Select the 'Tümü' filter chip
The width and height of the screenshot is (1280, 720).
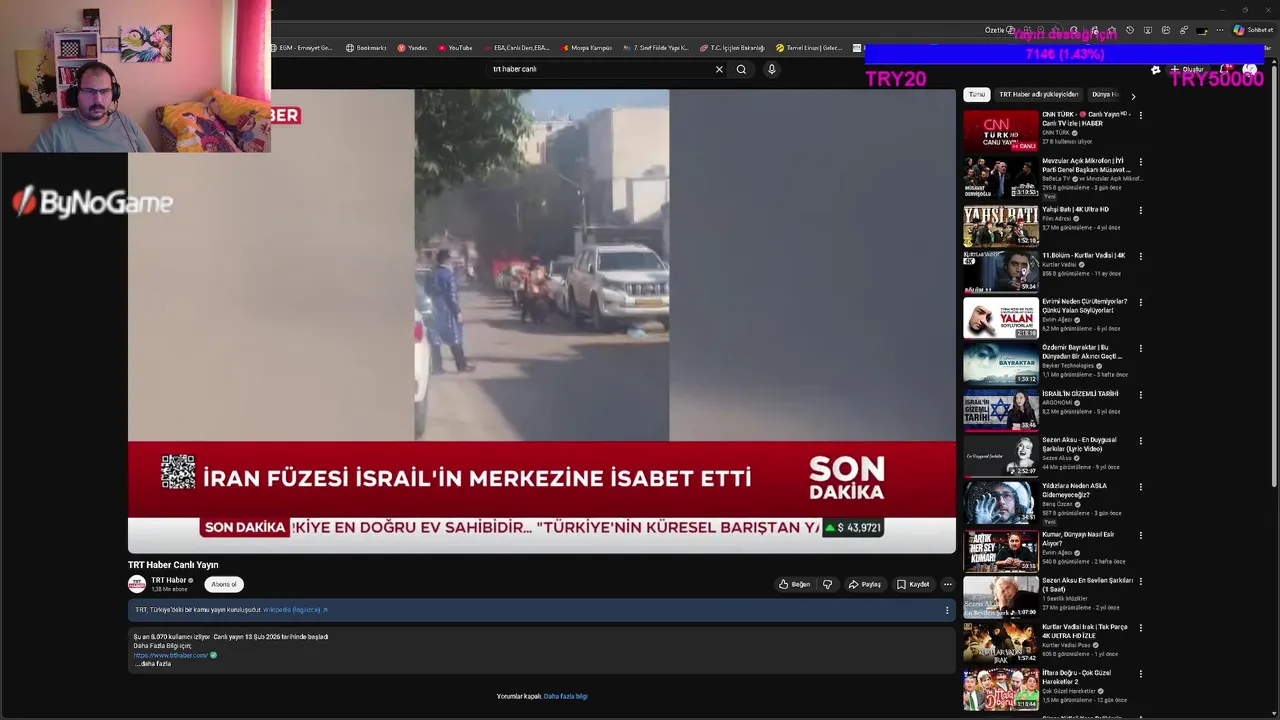[x=977, y=94]
